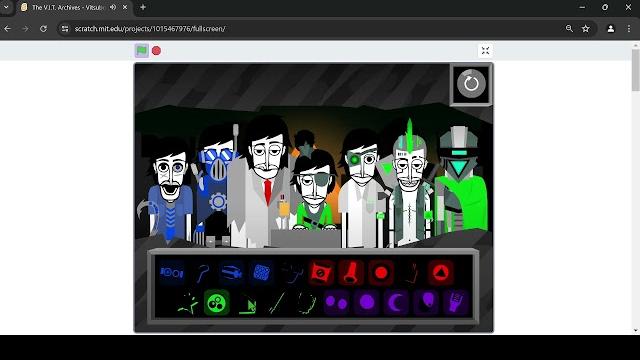Pick the blue hook sound icon

point(202,272)
